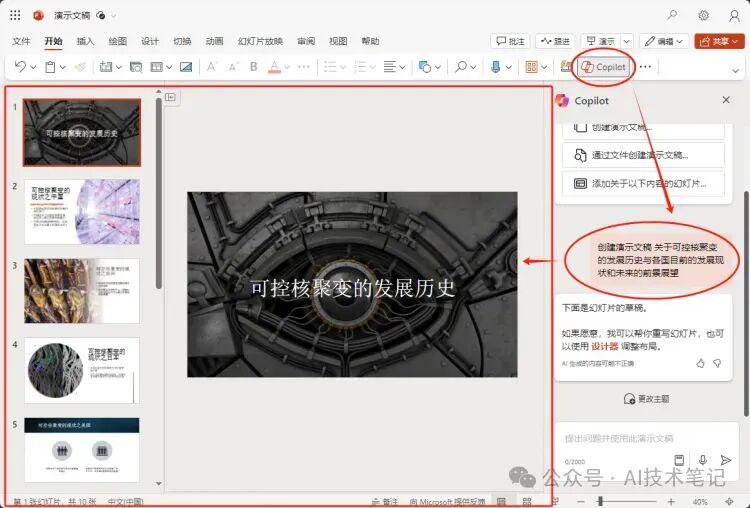Switch to the 绘图 tab
Screen dimensions: 750x508
click(x=118, y=41)
